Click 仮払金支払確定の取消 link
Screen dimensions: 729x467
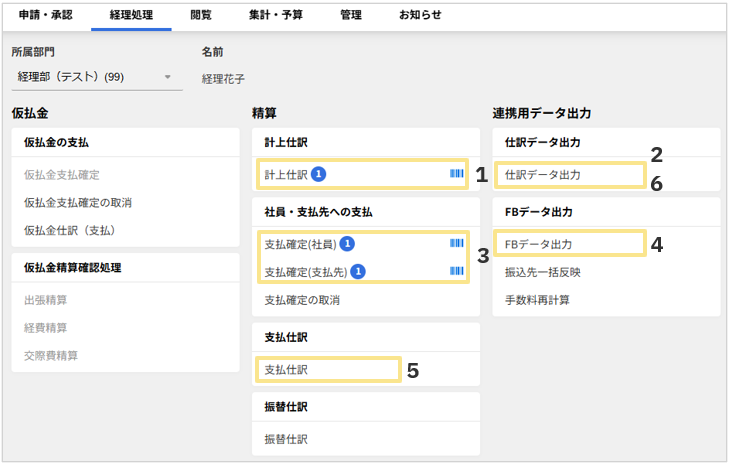tap(78, 203)
